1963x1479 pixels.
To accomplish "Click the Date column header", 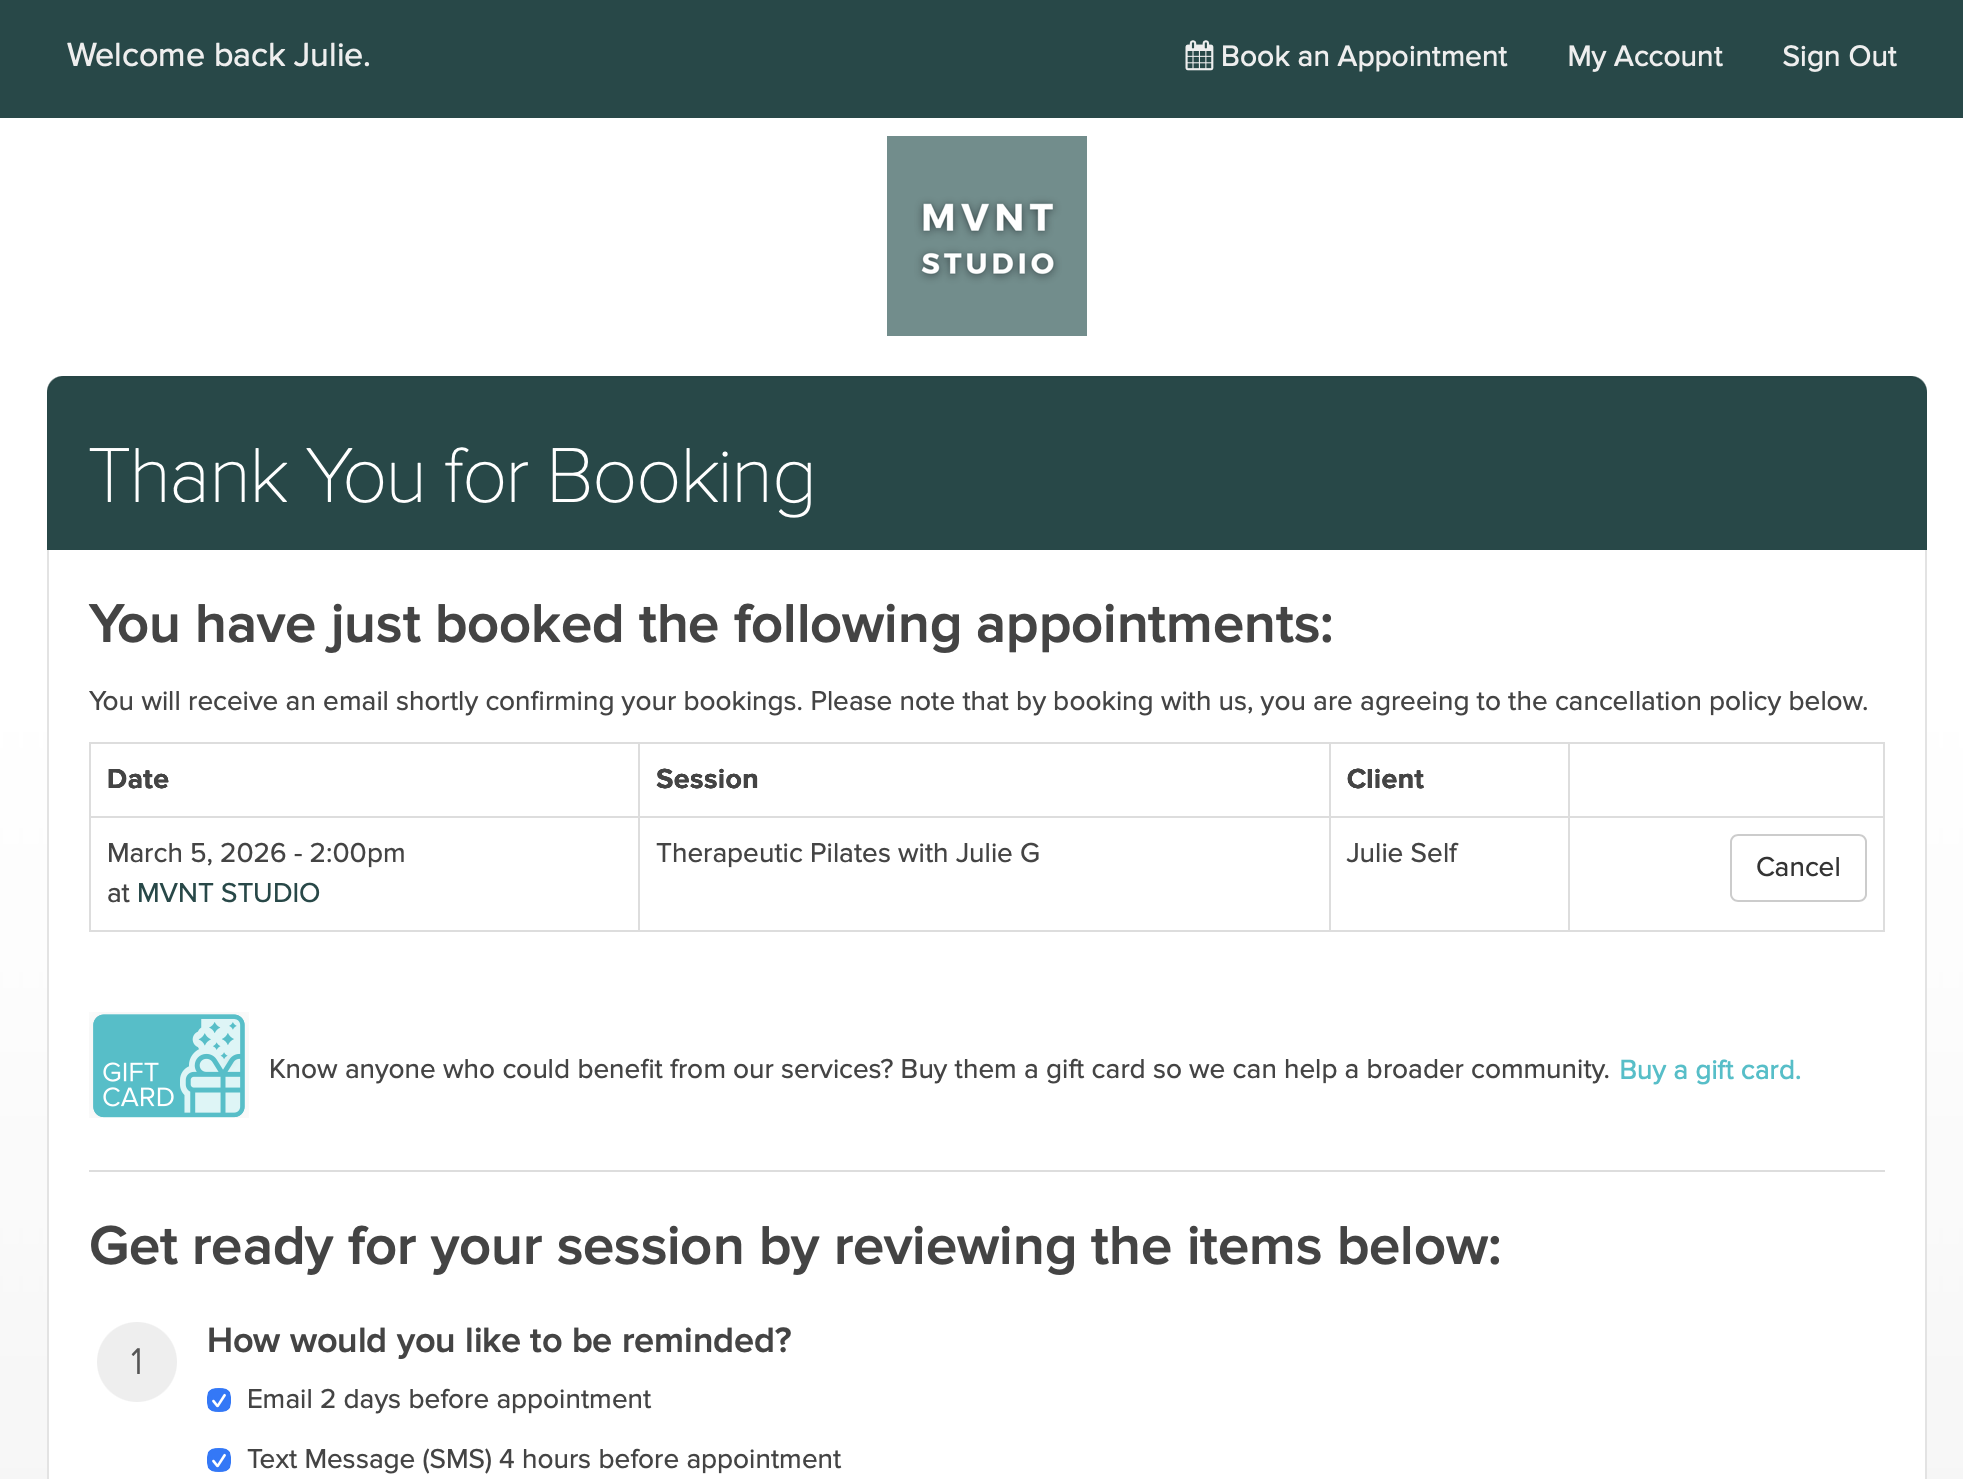I will click(x=138, y=779).
